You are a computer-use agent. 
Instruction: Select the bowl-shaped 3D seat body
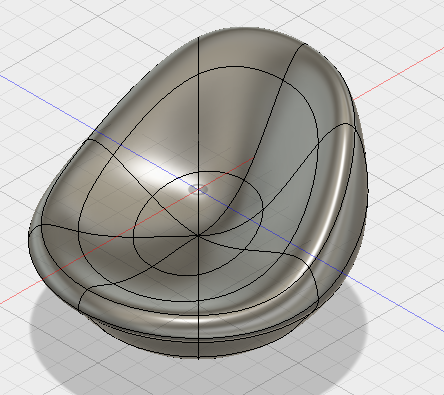coord(199,193)
